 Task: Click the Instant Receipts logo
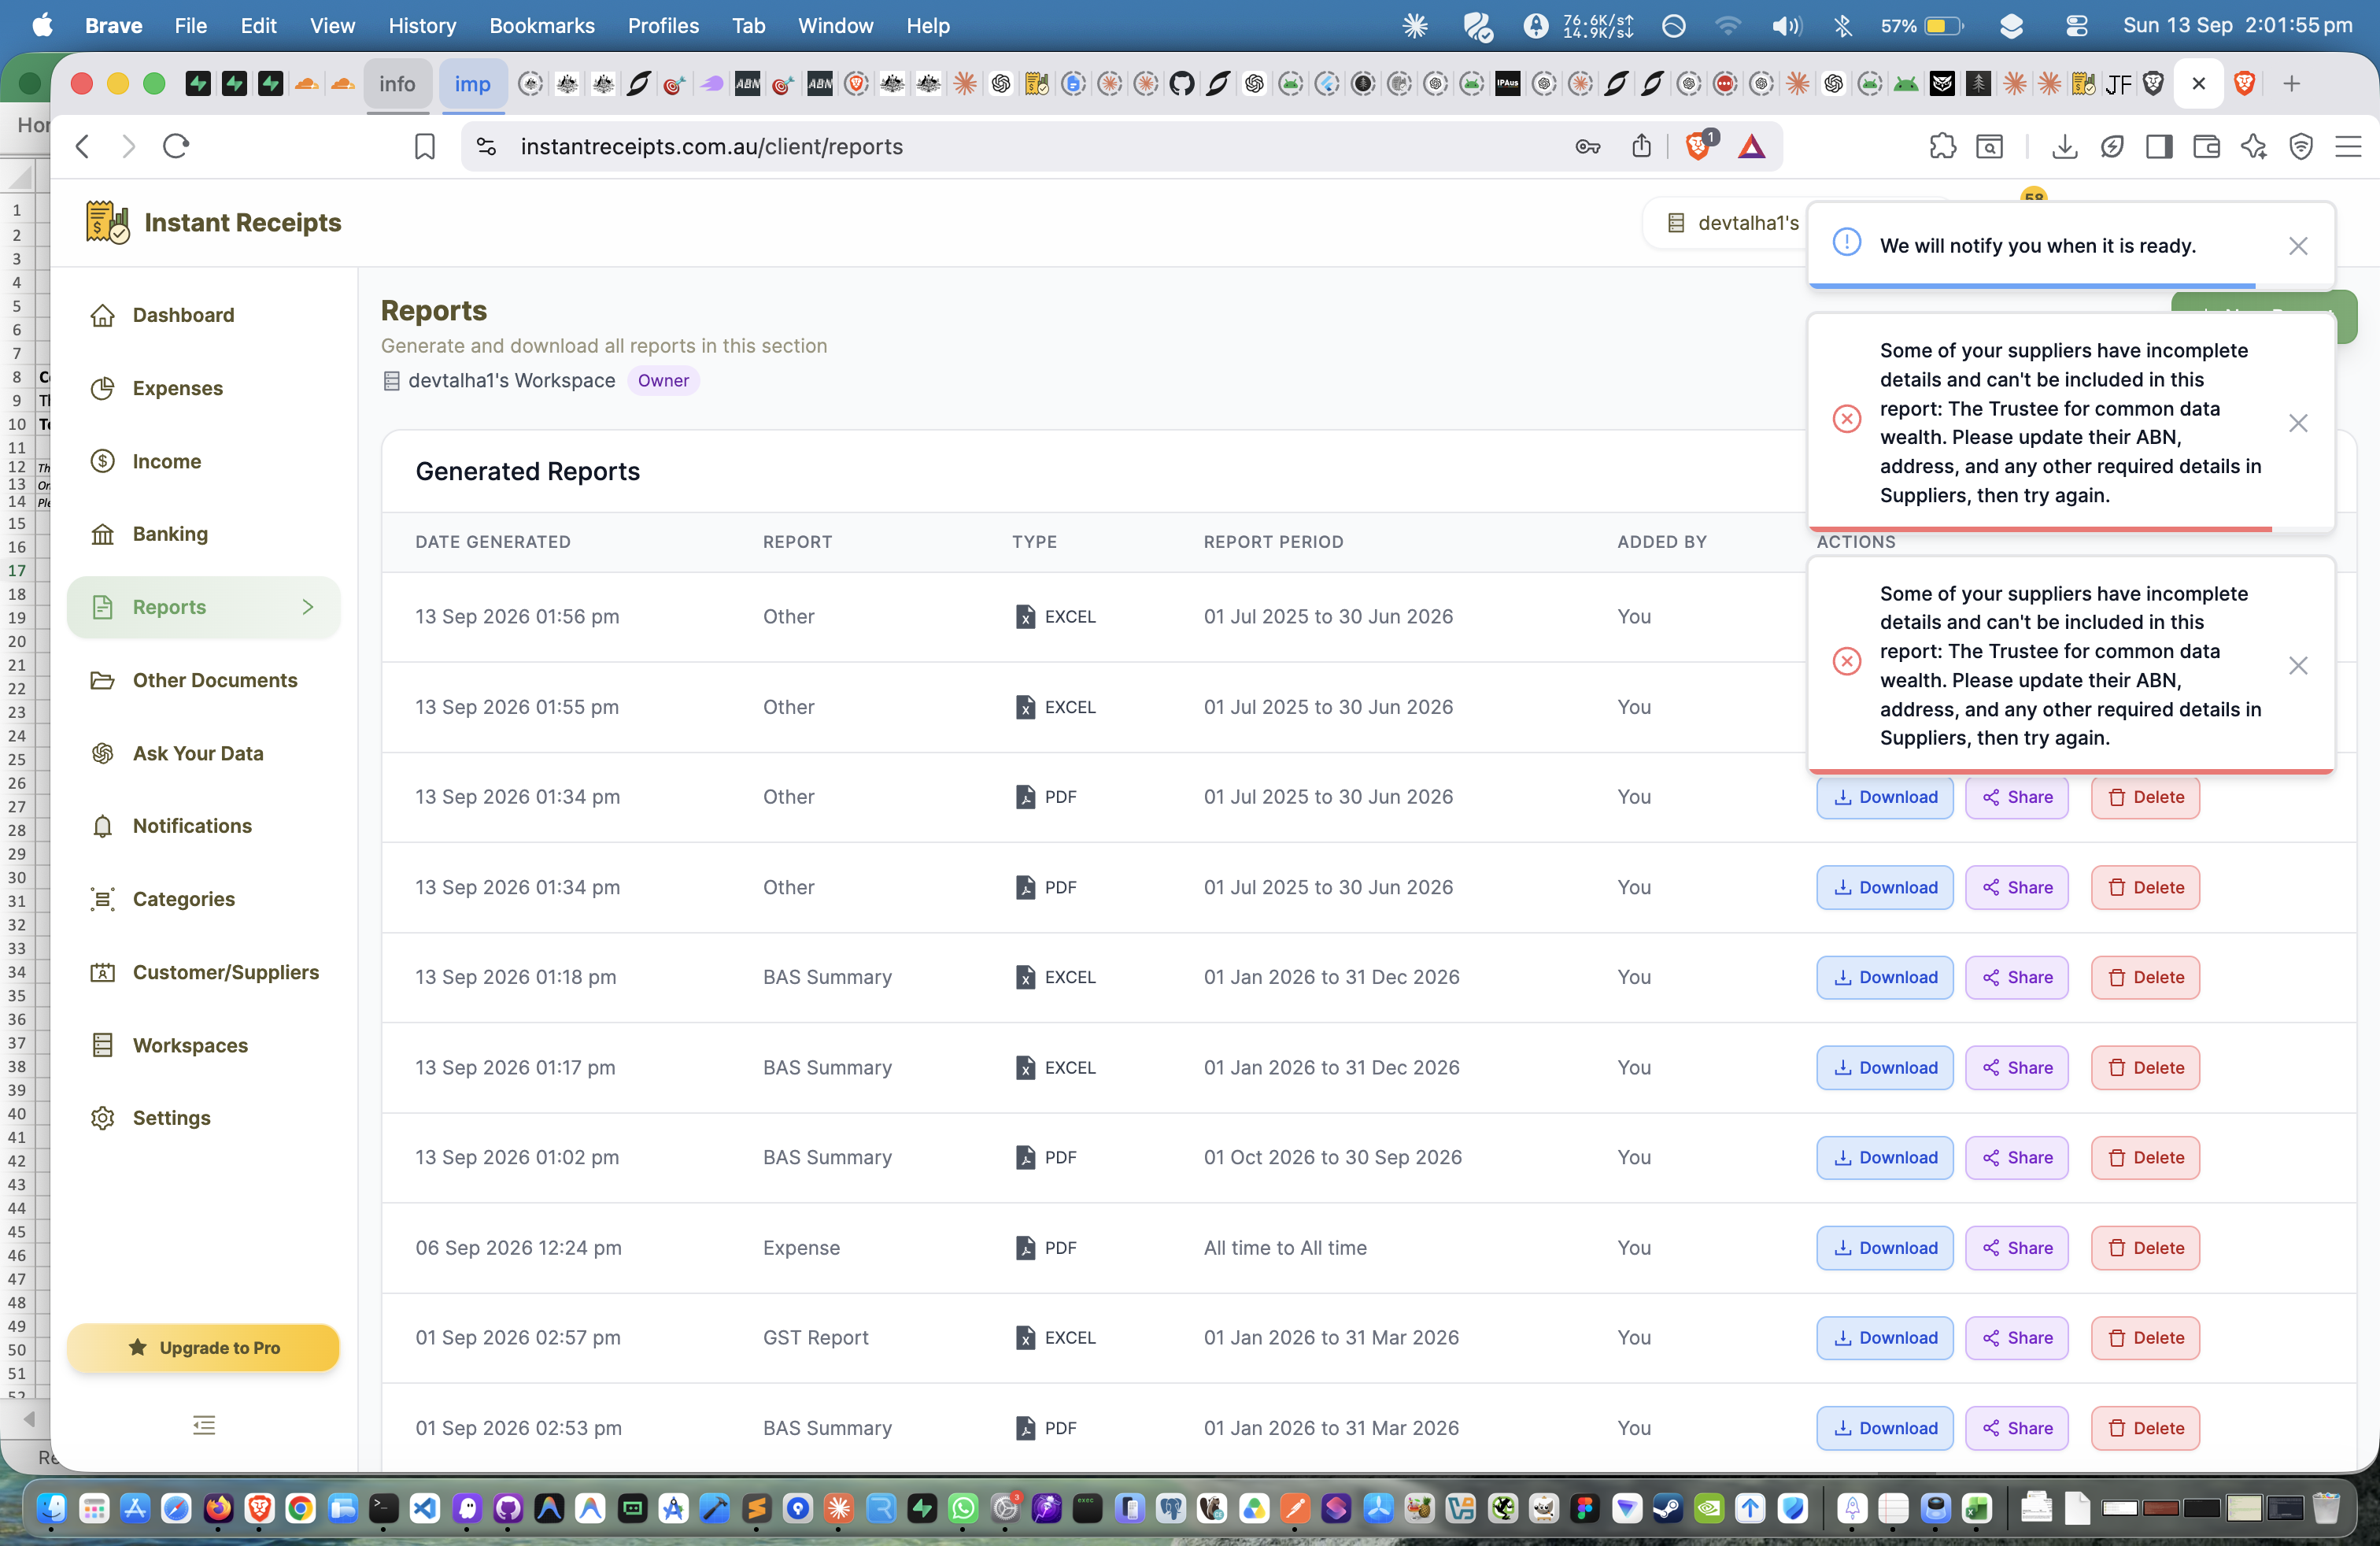[x=213, y=222]
